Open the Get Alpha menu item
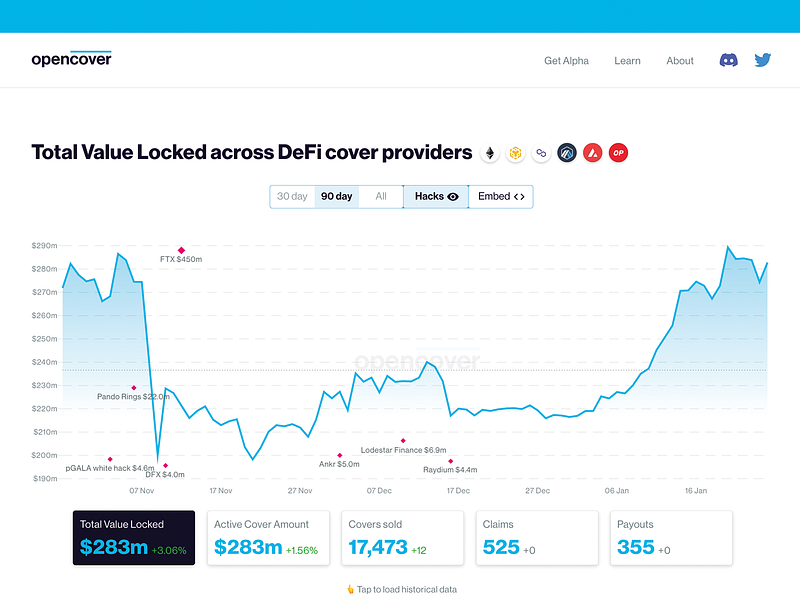 (x=565, y=61)
